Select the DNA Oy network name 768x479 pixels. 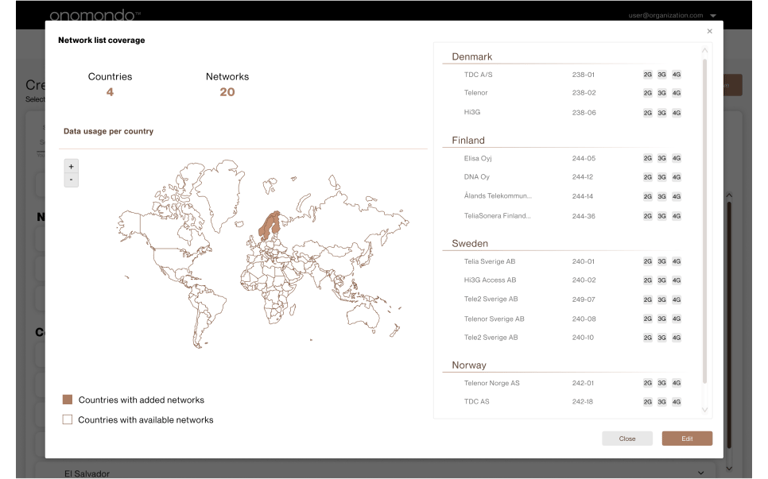tap(477, 177)
